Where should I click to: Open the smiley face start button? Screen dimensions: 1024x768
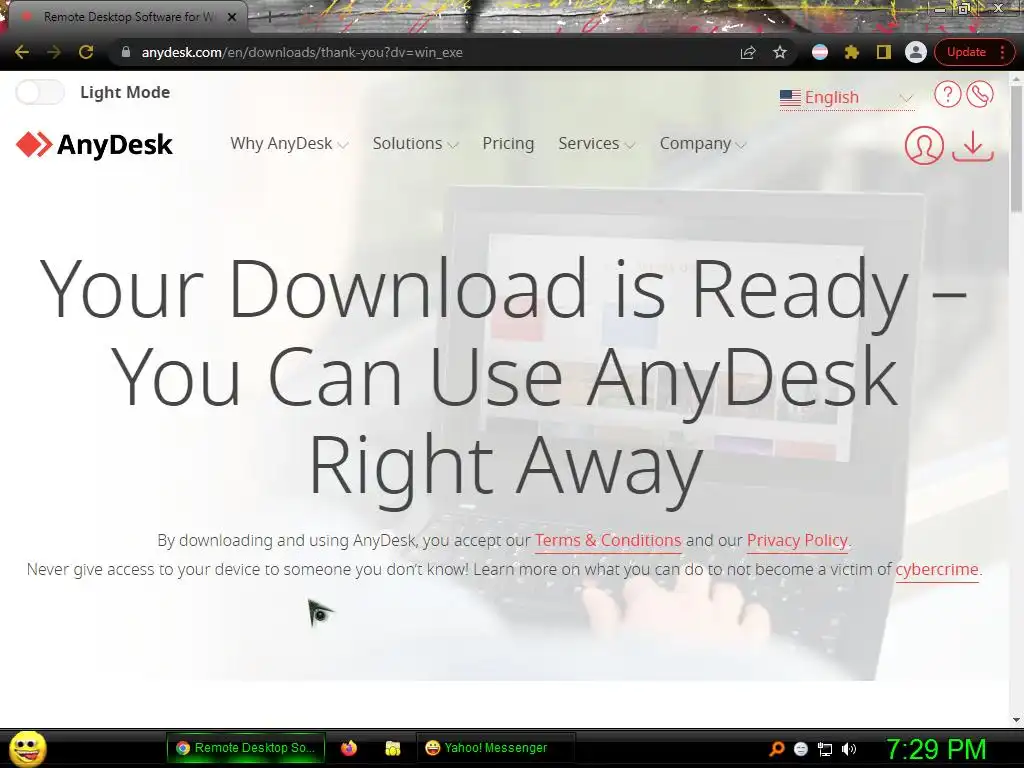point(27,748)
